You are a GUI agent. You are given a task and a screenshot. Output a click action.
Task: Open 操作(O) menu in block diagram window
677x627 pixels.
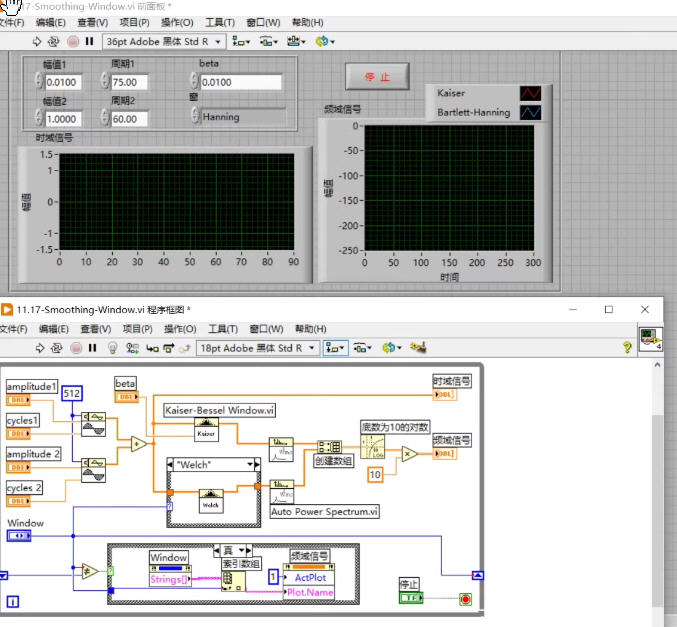(x=180, y=329)
